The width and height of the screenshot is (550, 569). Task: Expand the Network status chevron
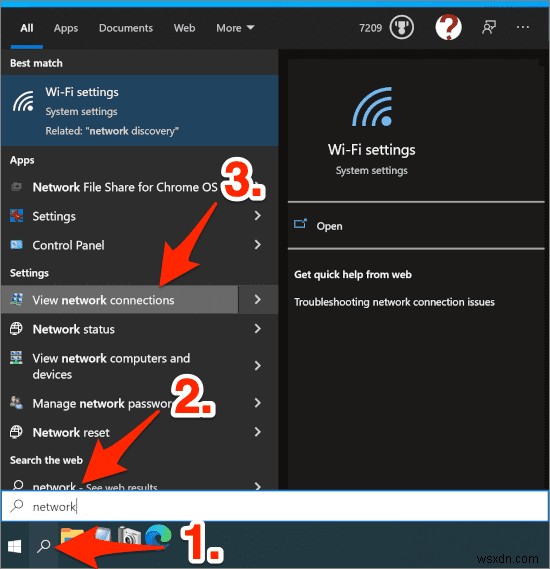[x=258, y=328]
